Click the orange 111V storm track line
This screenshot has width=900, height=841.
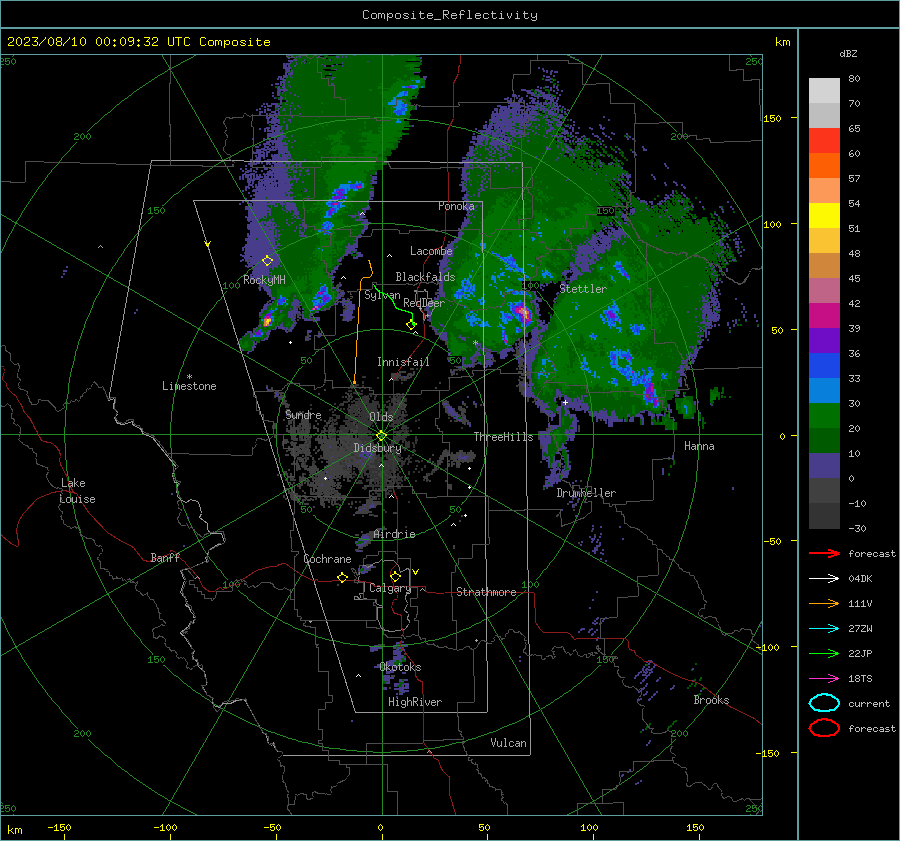click(359, 321)
